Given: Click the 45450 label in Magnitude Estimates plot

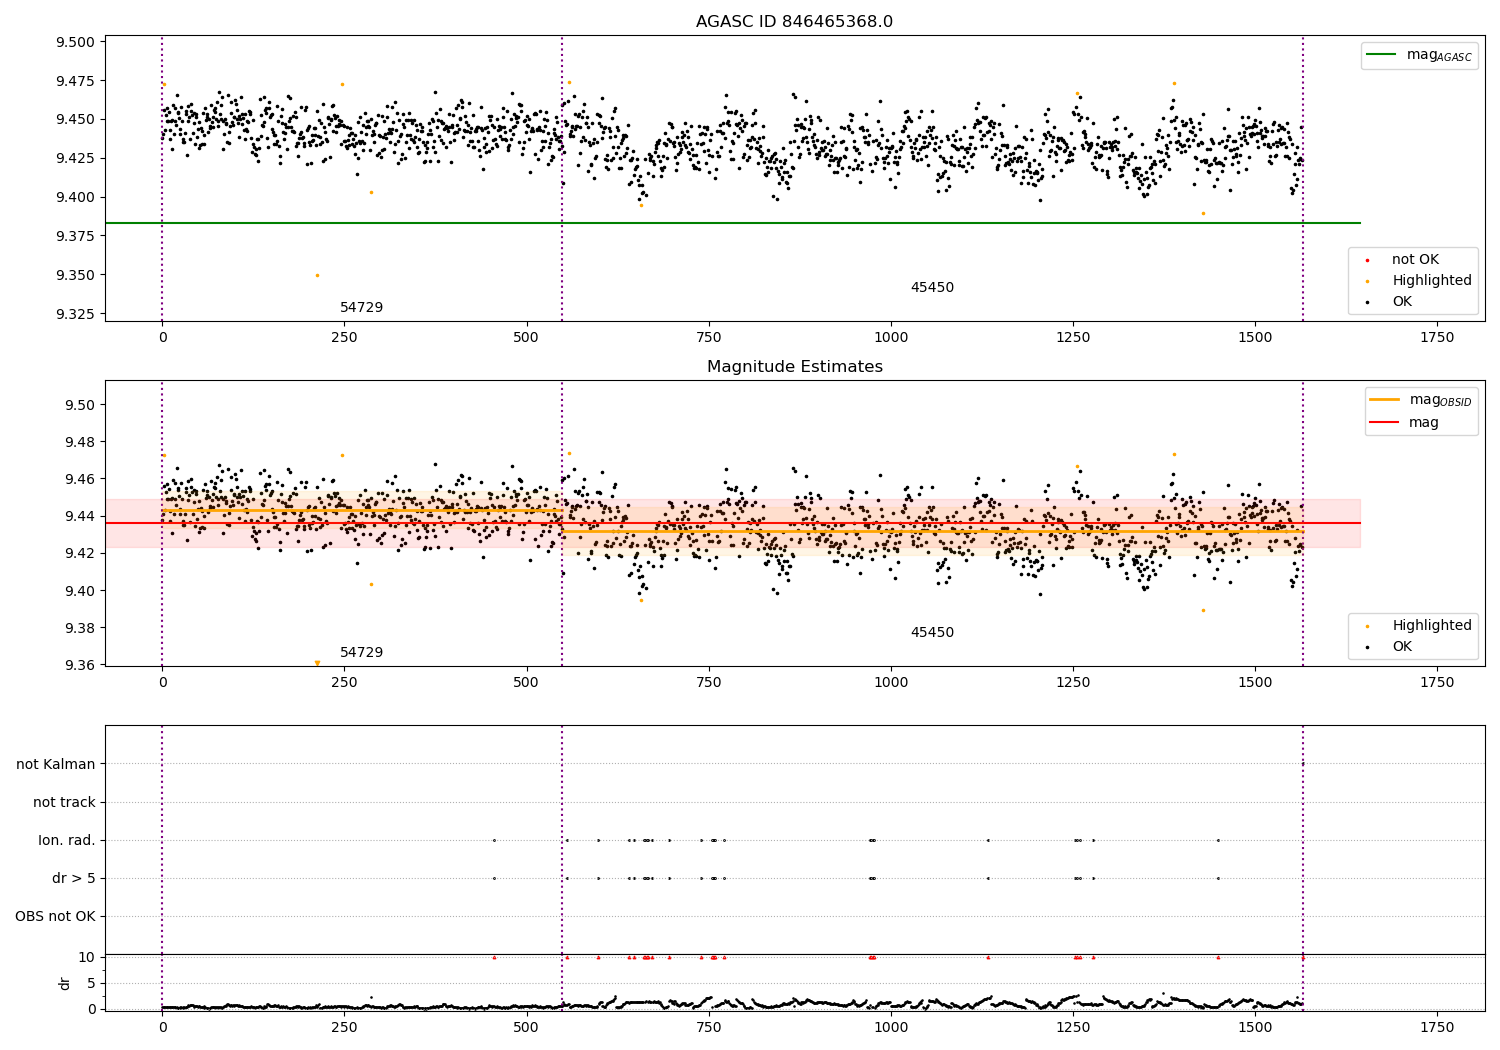Looking at the screenshot, I should pos(932,633).
